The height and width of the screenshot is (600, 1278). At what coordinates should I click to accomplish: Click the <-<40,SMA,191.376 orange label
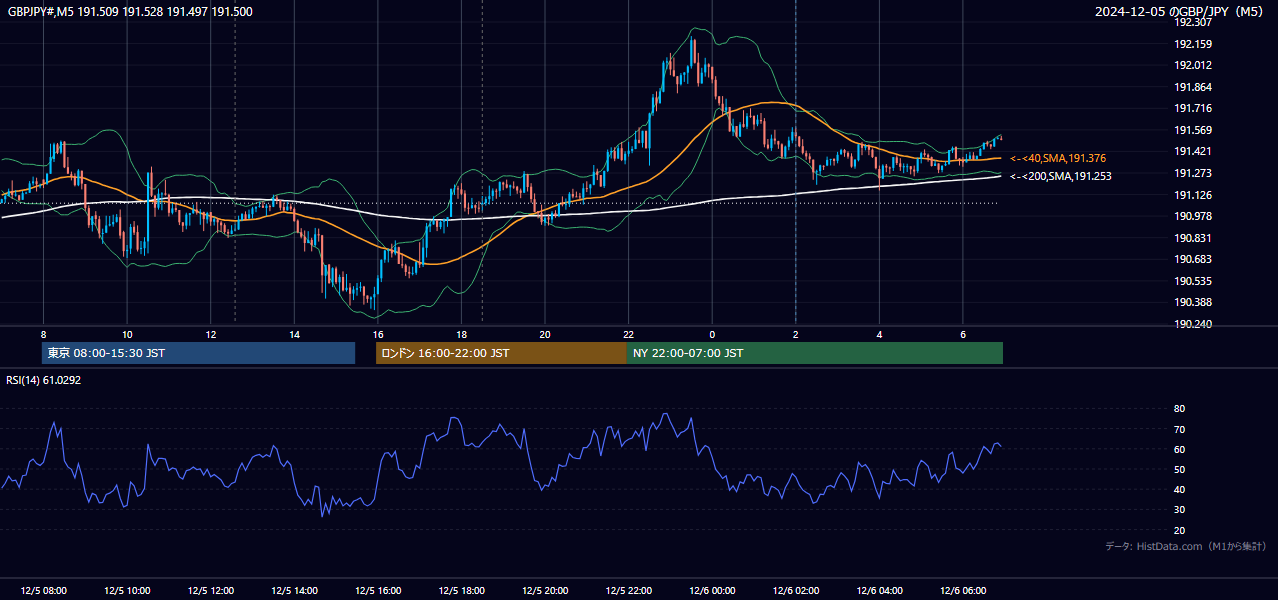pos(1058,158)
